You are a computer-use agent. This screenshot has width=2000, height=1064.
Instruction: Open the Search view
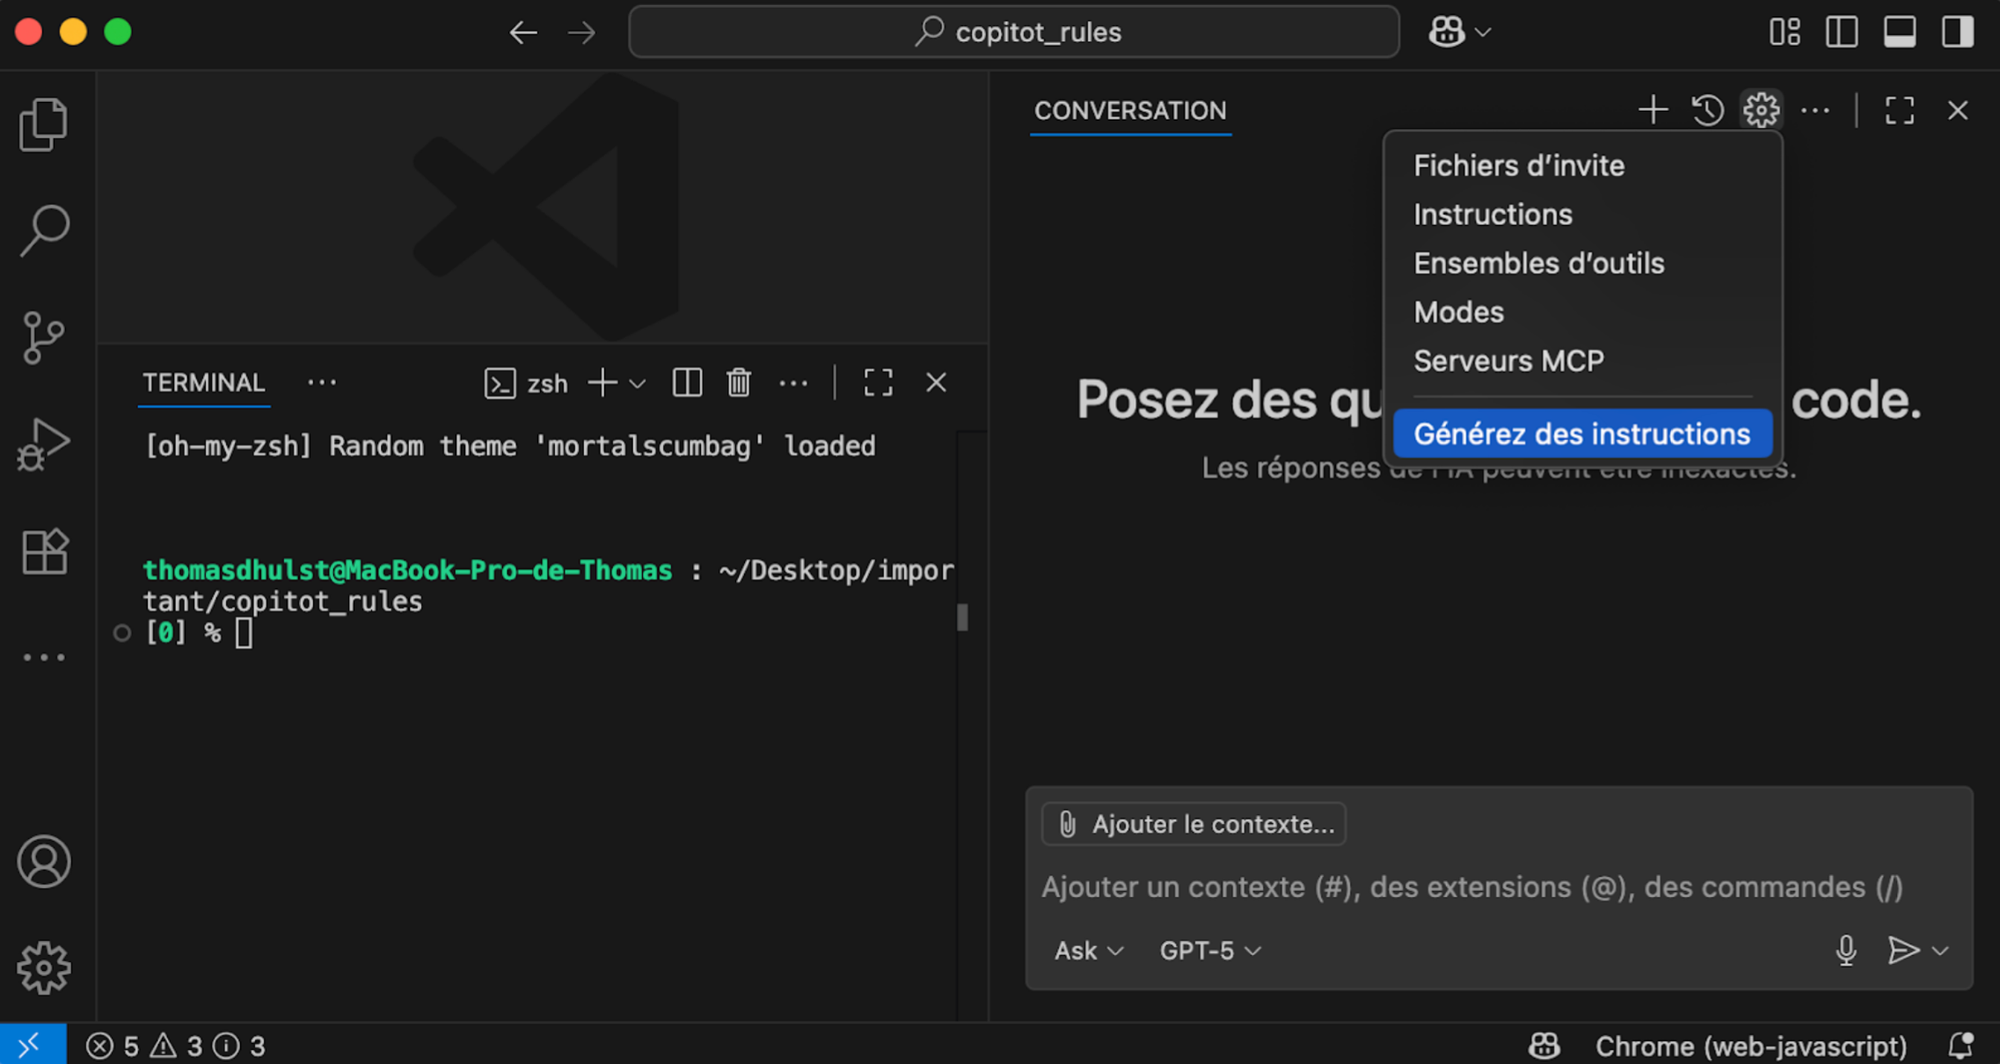point(43,228)
